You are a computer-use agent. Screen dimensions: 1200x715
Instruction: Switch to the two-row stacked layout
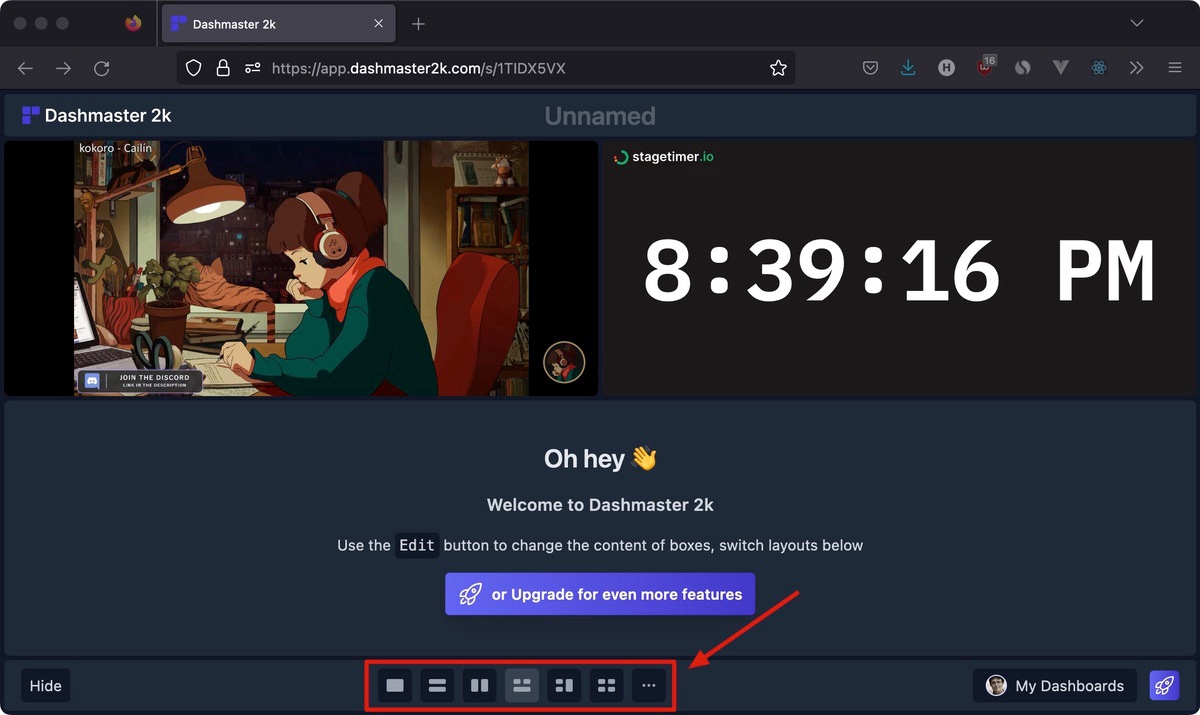[436, 685]
